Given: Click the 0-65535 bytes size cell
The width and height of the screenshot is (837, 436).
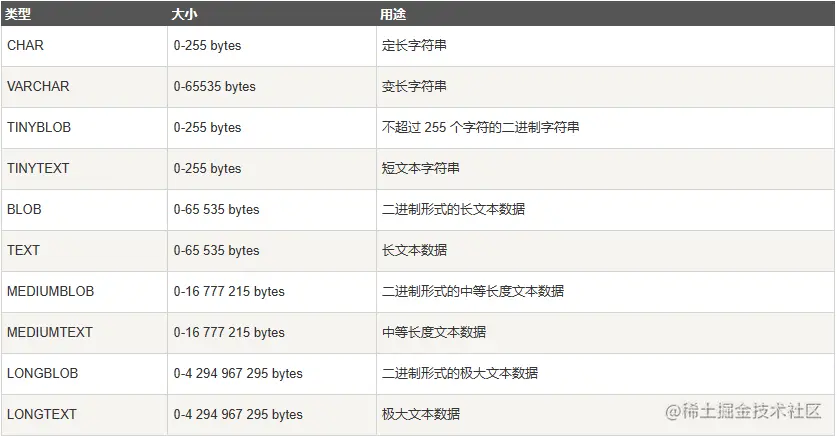Looking at the screenshot, I should (214, 87).
